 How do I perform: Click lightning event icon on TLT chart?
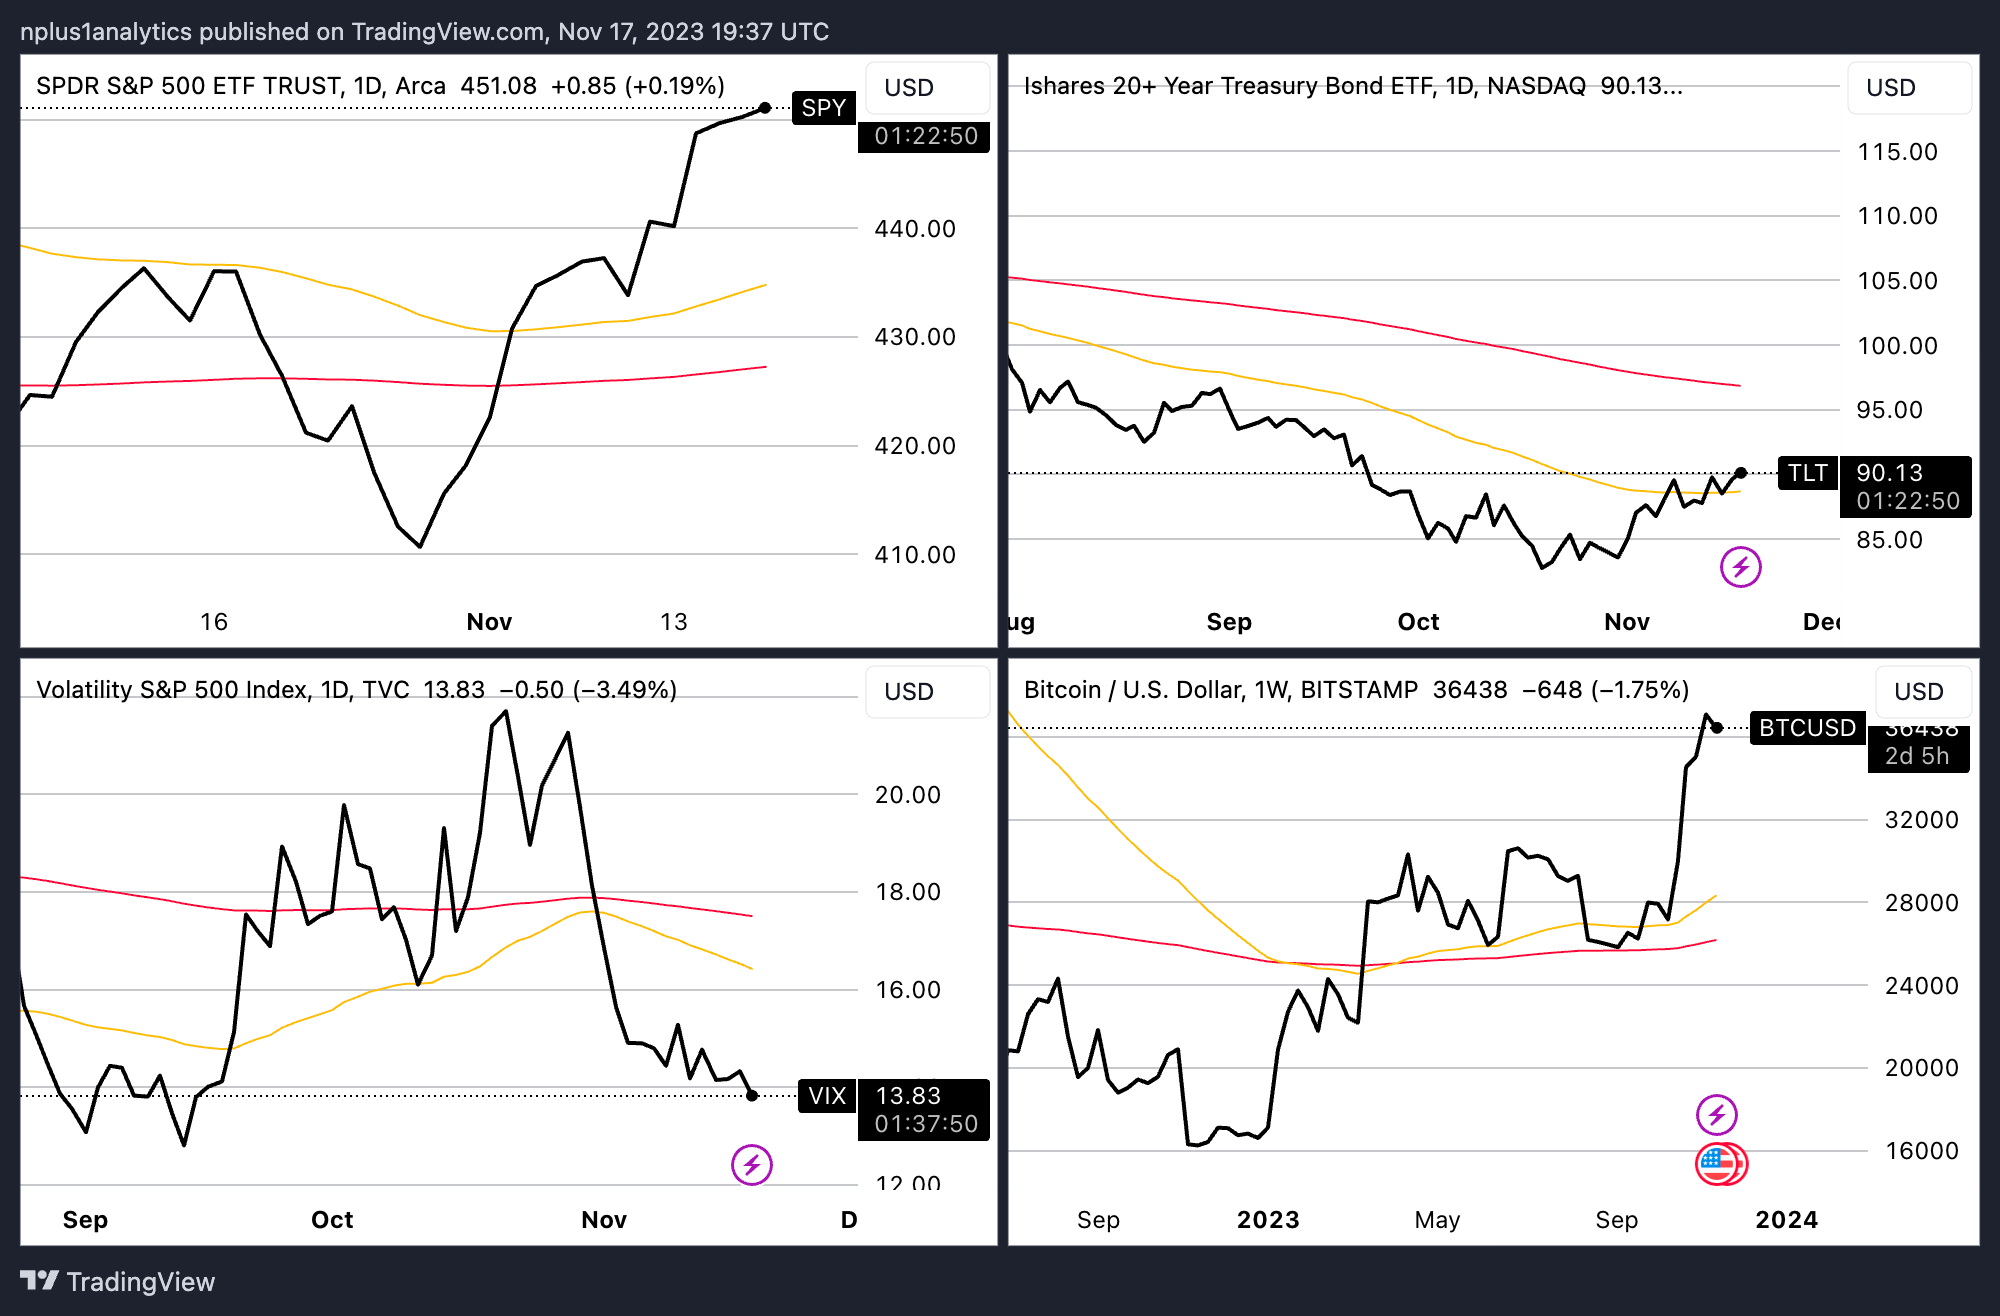[x=1740, y=567]
